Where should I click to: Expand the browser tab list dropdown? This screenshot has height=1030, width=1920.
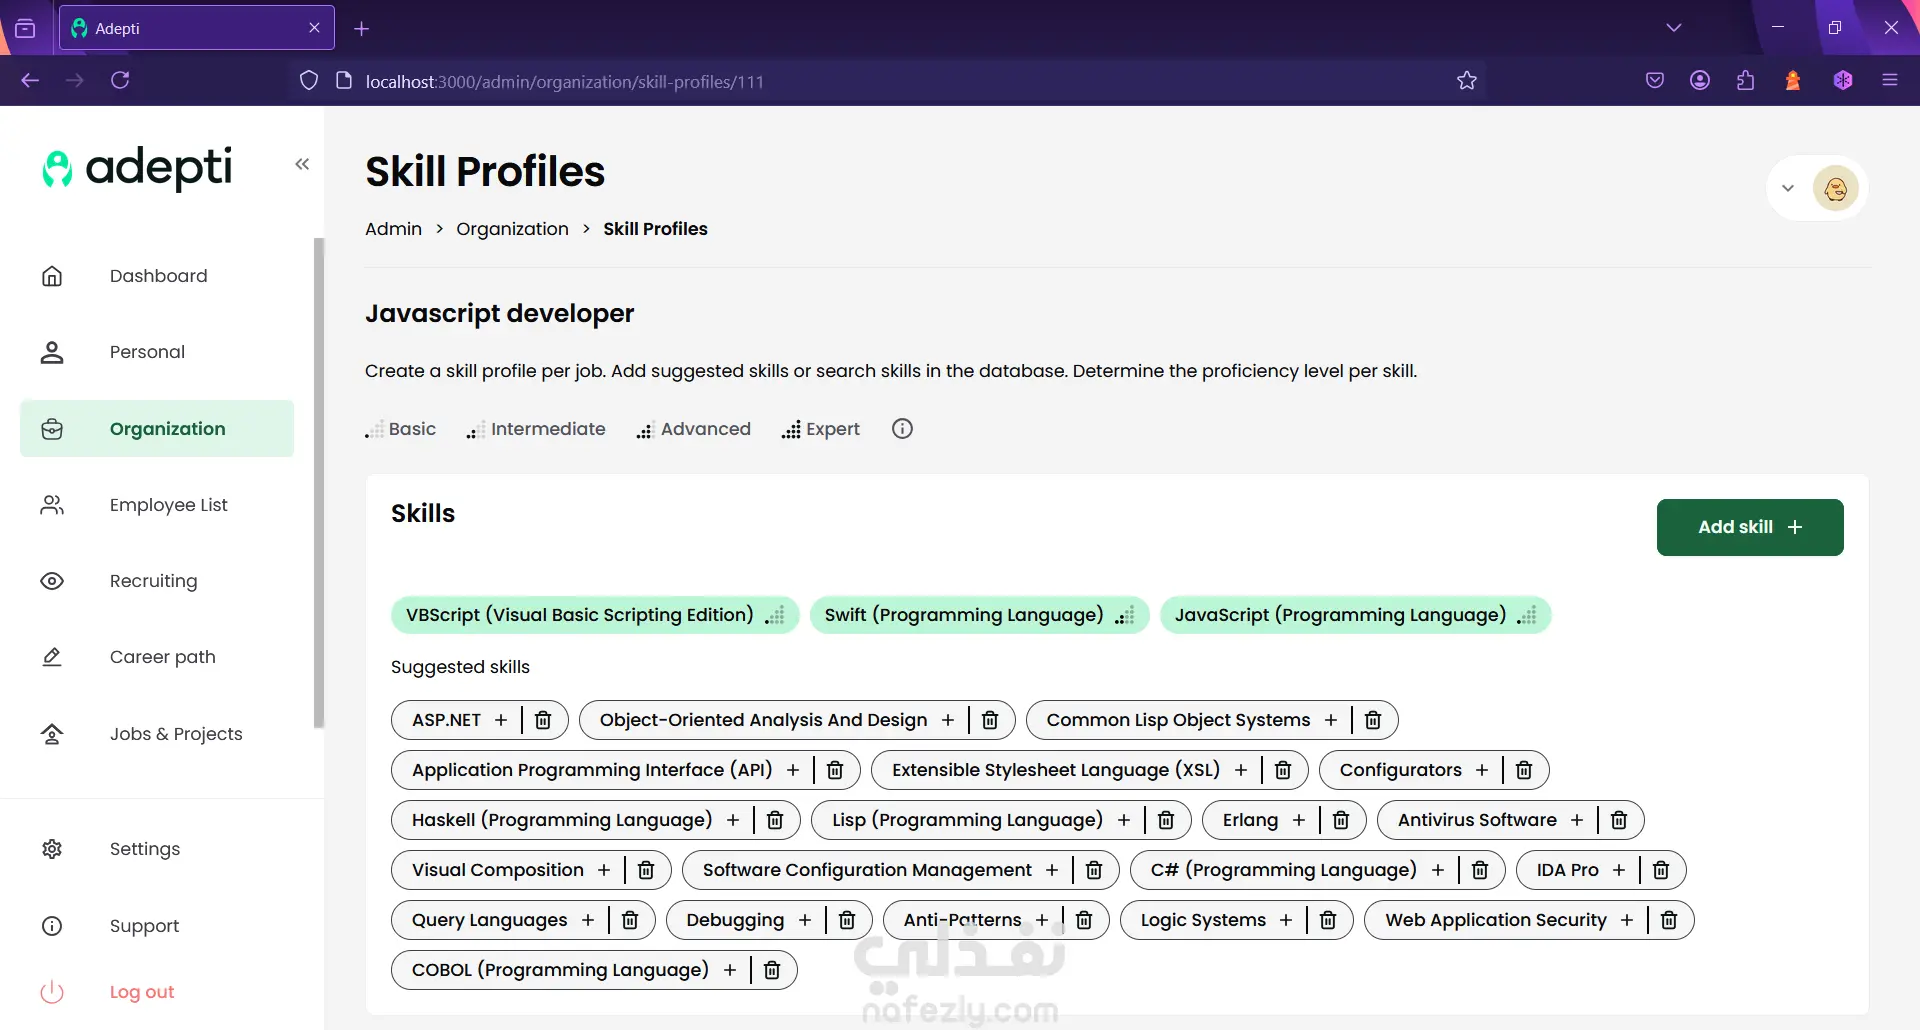pos(1674,28)
